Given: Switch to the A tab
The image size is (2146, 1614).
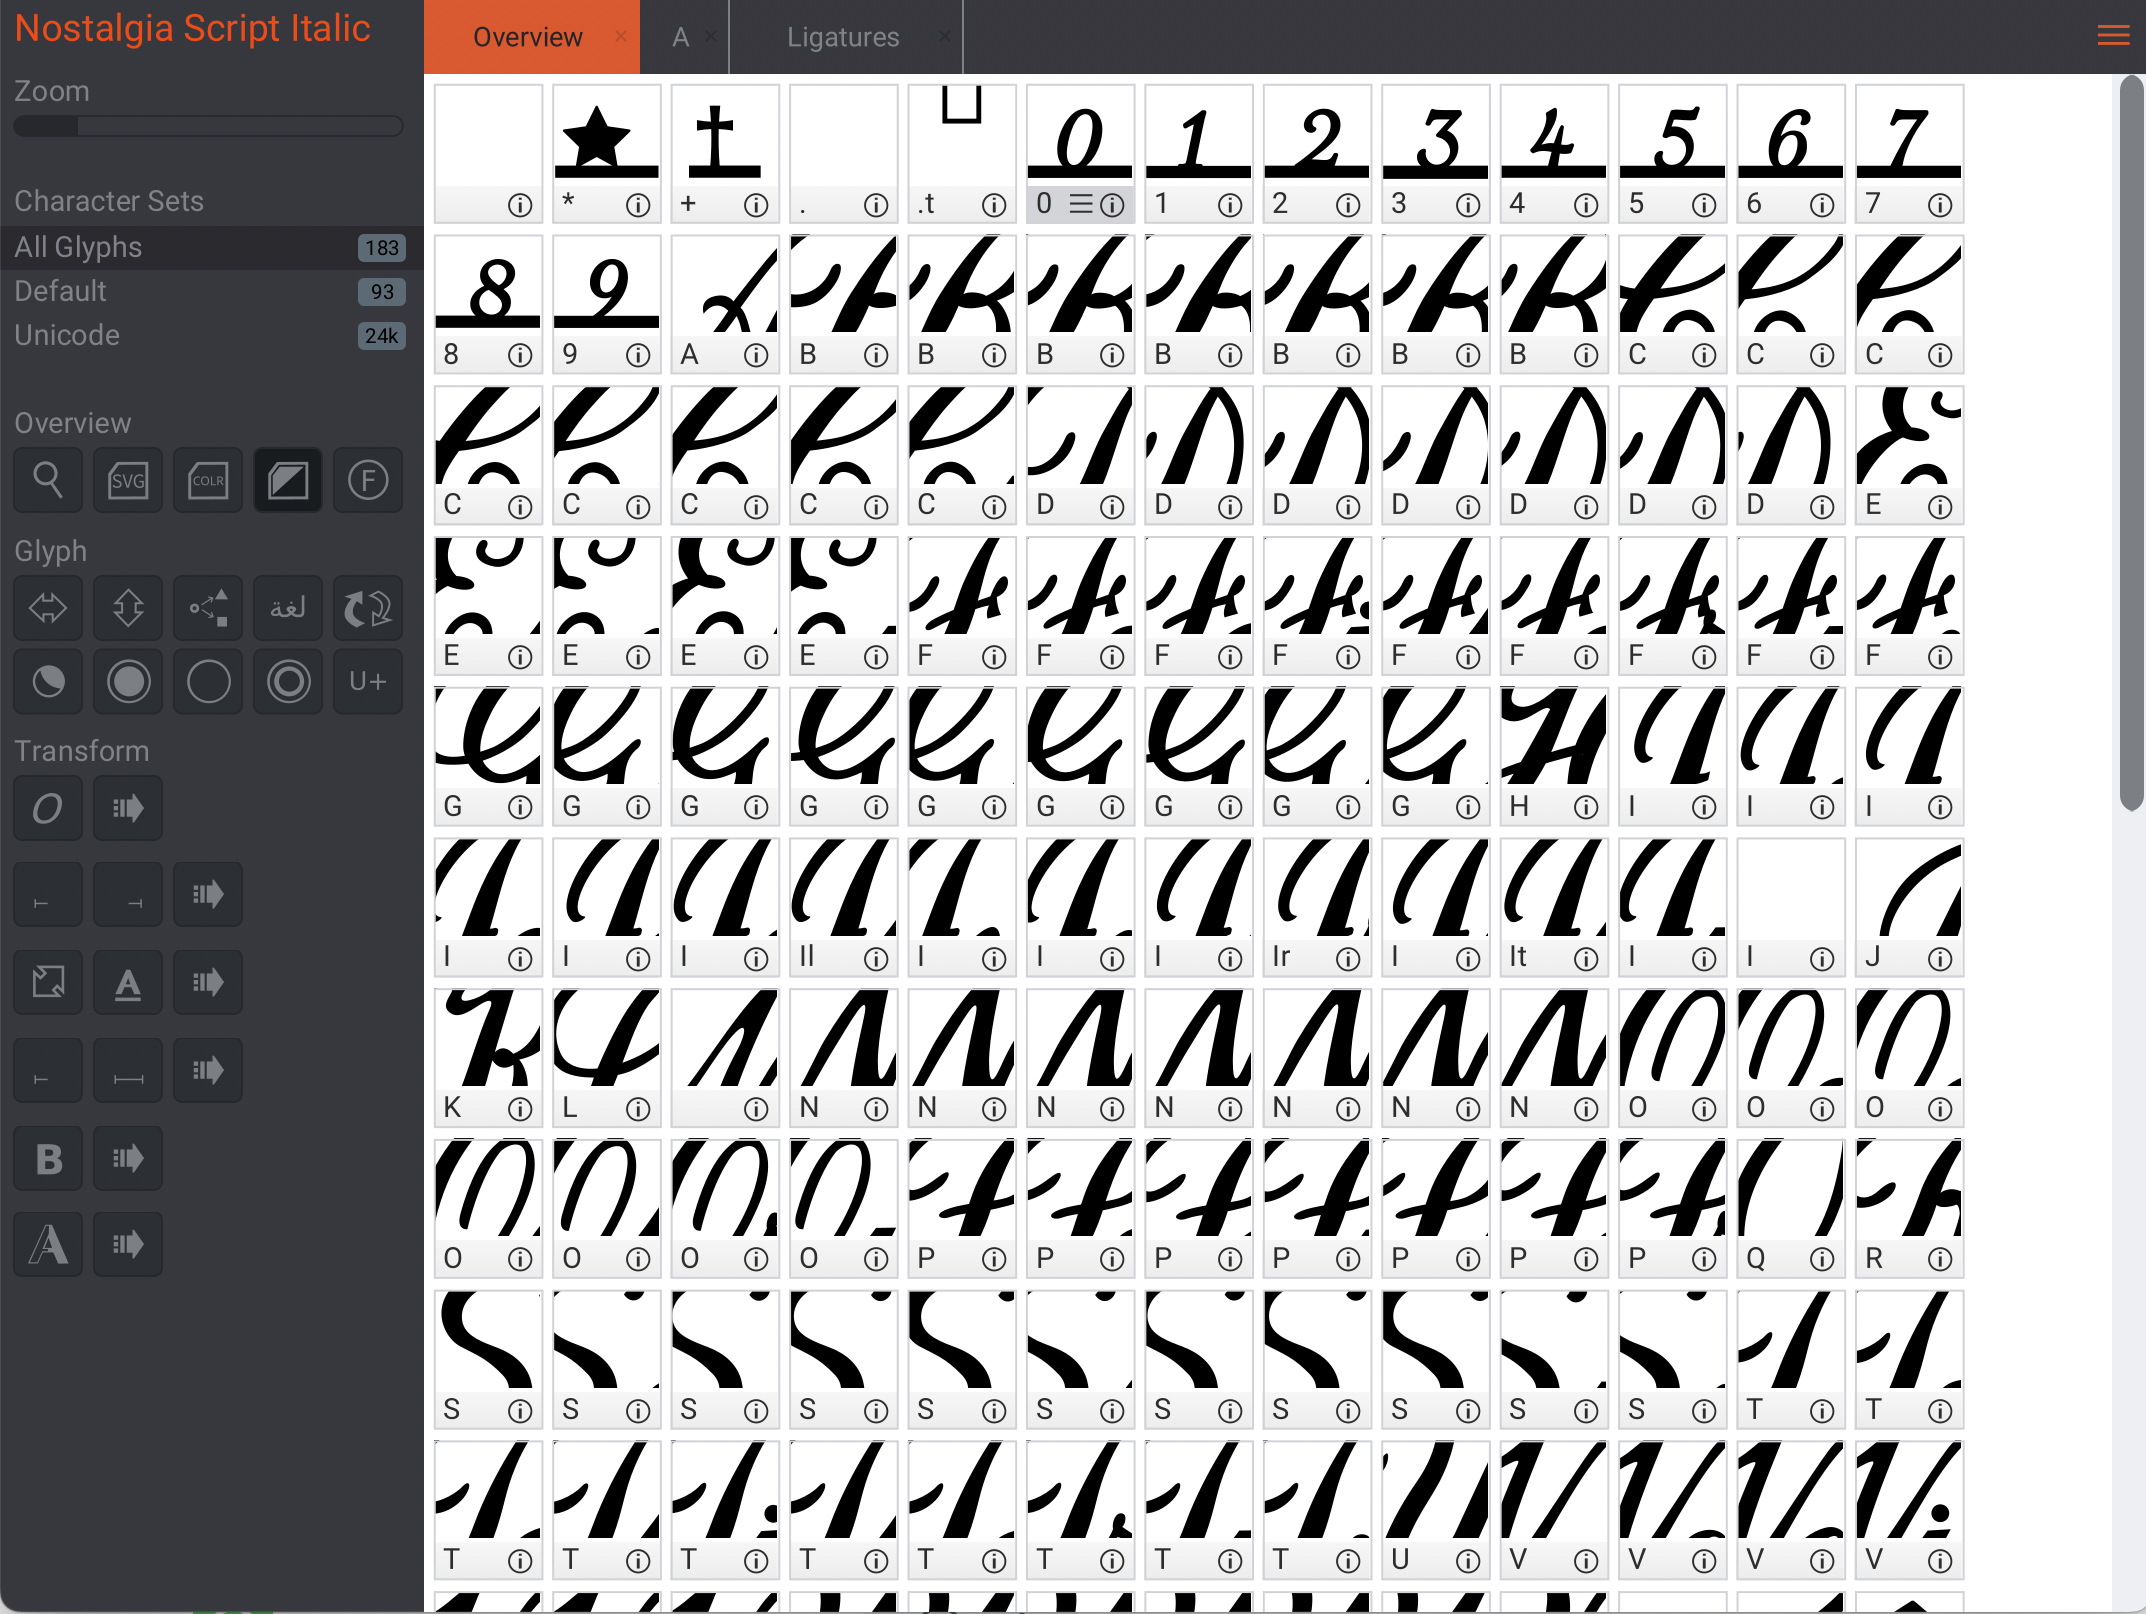Looking at the screenshot, I should pos(681,37).
